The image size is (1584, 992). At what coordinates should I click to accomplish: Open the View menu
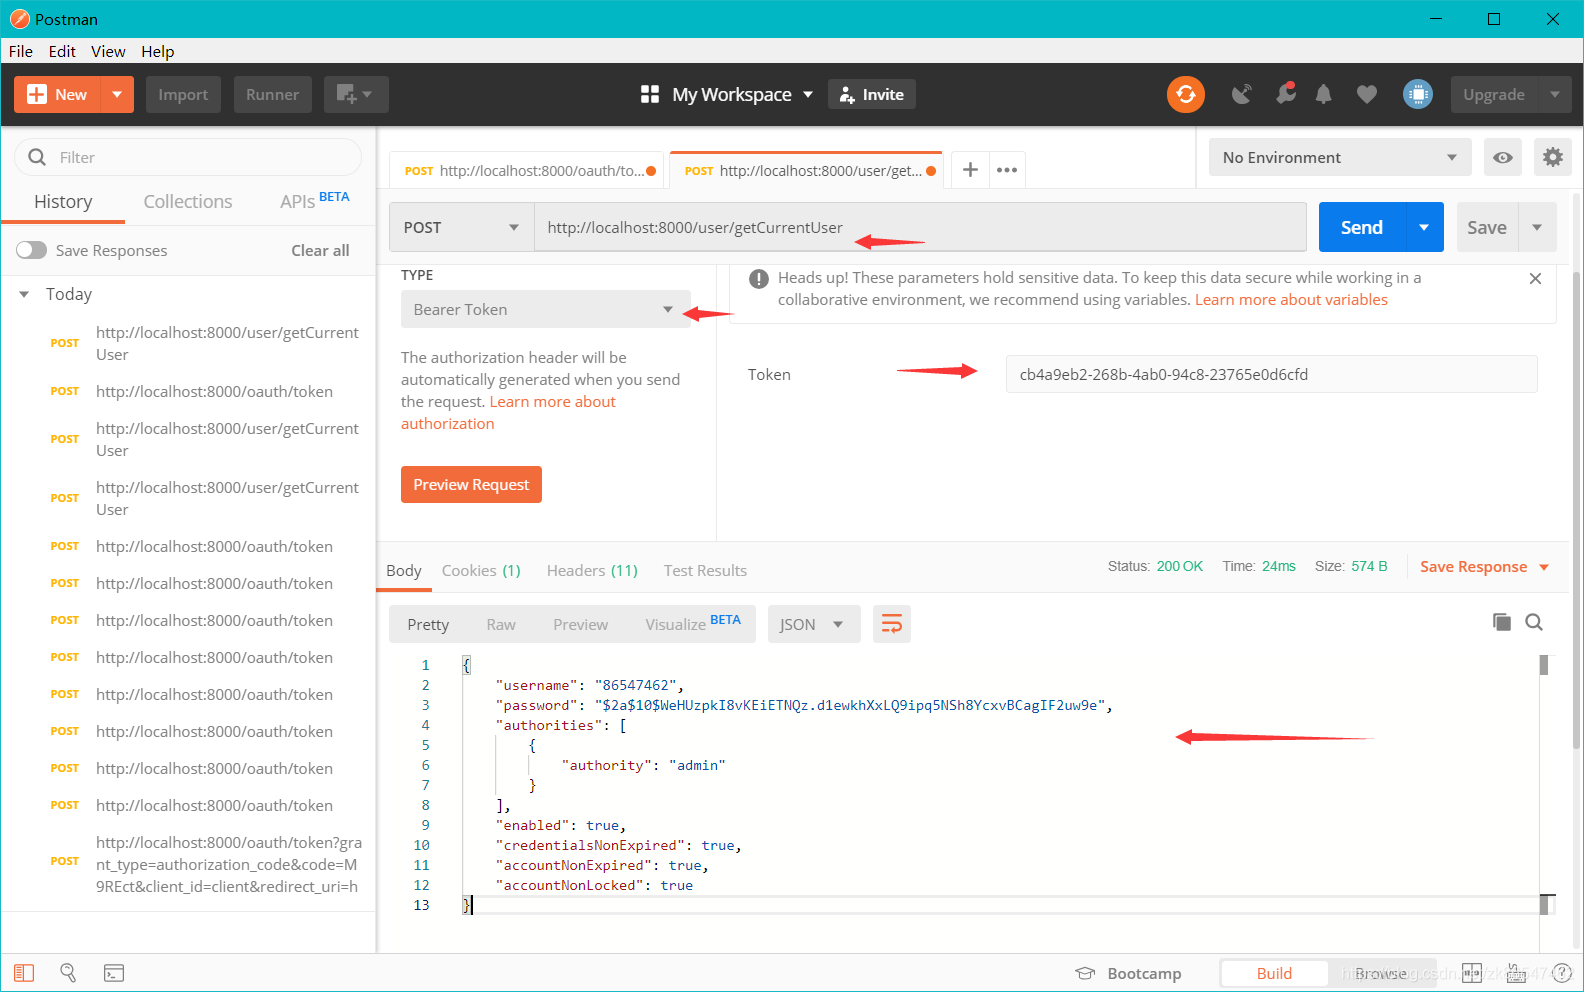tap(108, 51)
